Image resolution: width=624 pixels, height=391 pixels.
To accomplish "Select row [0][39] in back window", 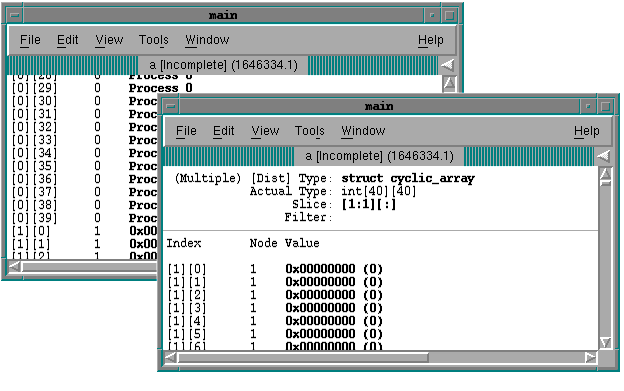I will point(84,218).
